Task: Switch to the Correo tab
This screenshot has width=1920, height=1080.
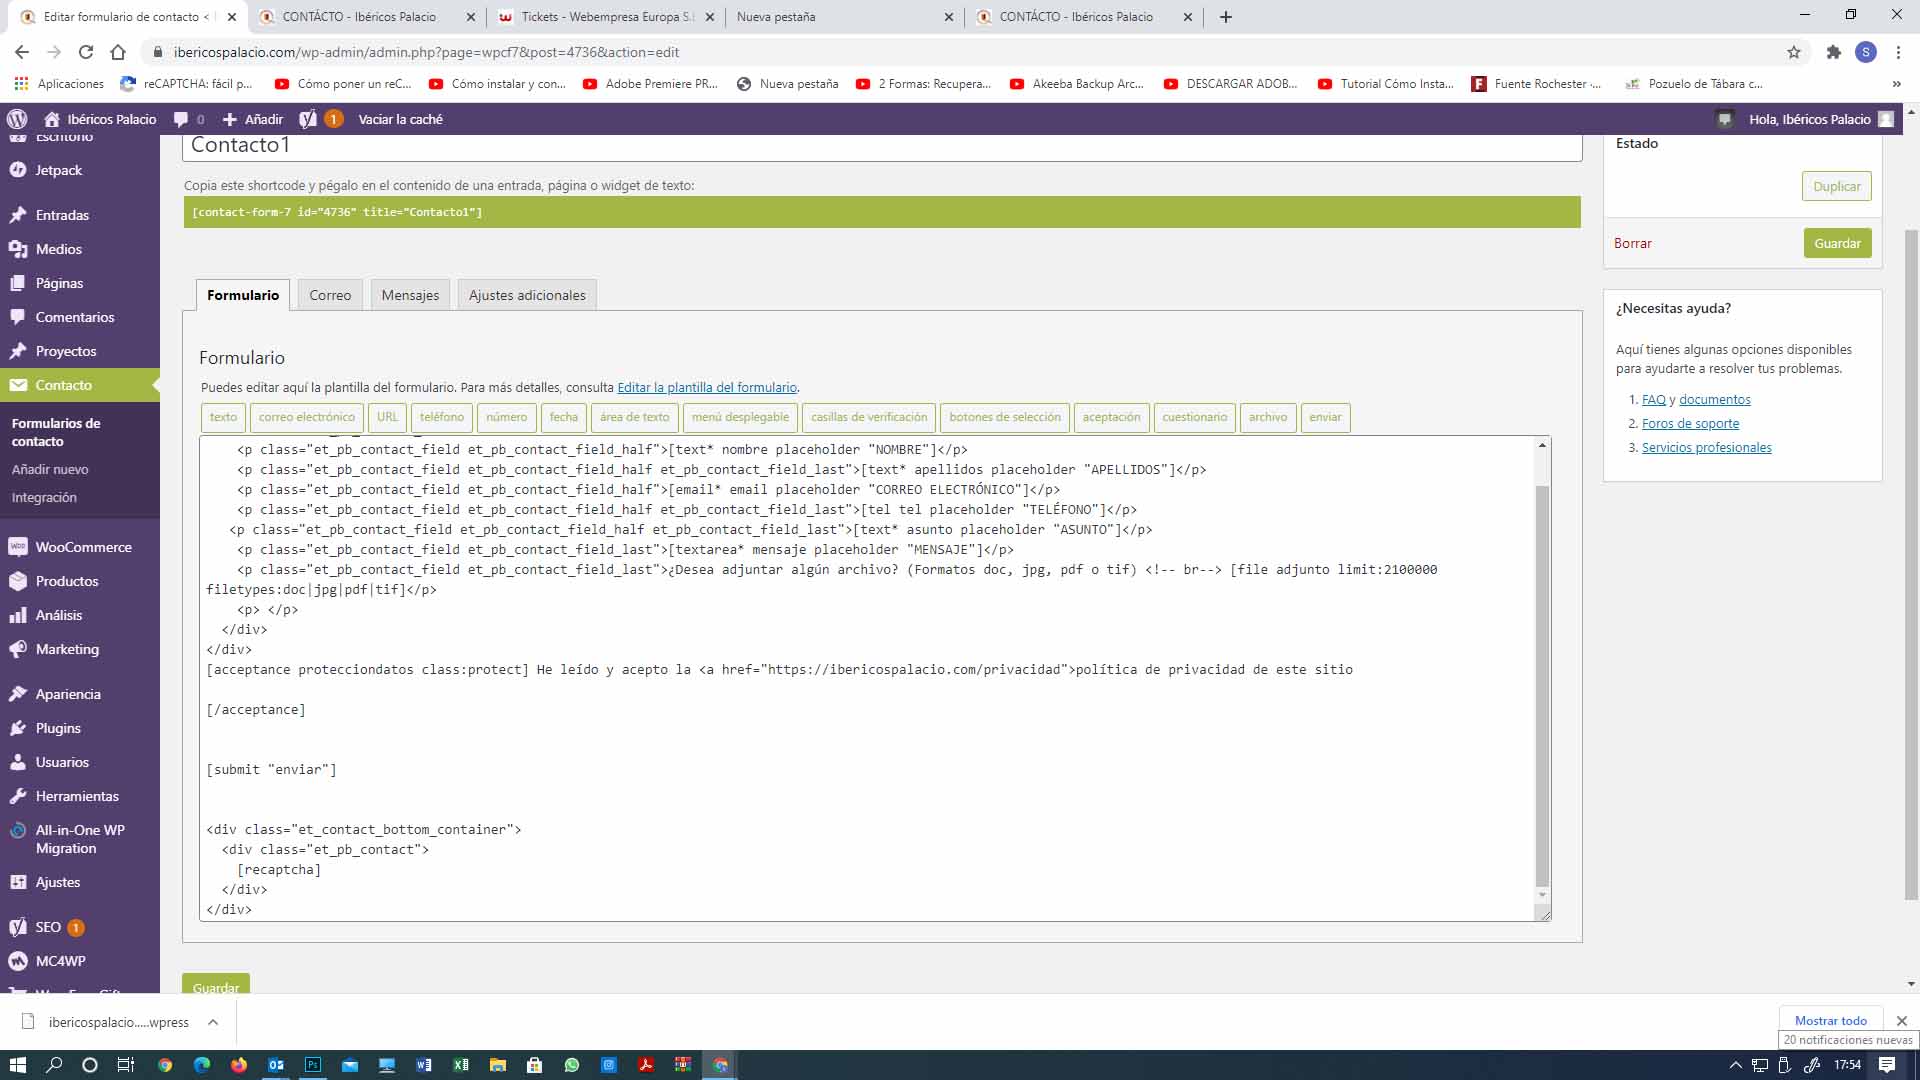Action: point(330,295)
